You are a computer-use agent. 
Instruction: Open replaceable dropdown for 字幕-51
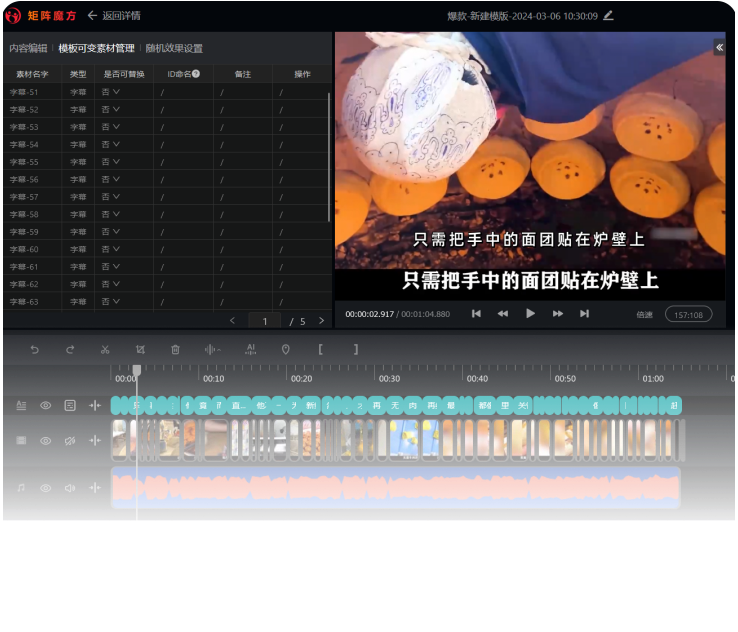(x=111, y=92)
